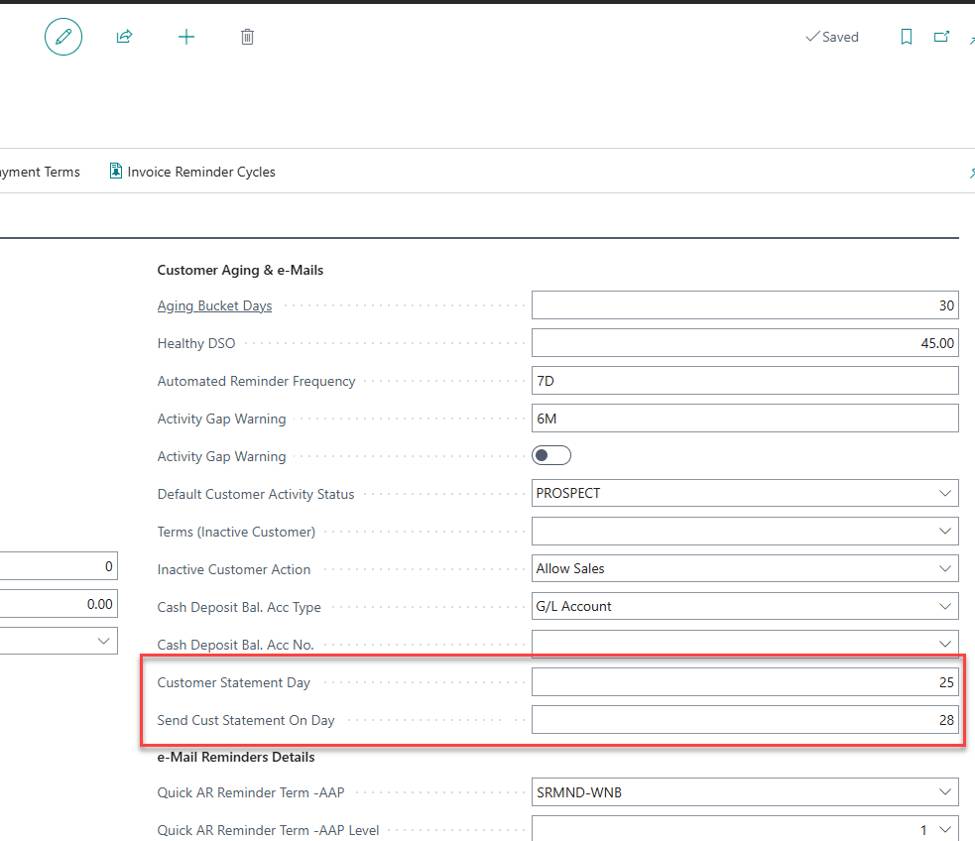Click the plus icon to add new
This screenshot has height=841, width=975.
coord(186,37)
